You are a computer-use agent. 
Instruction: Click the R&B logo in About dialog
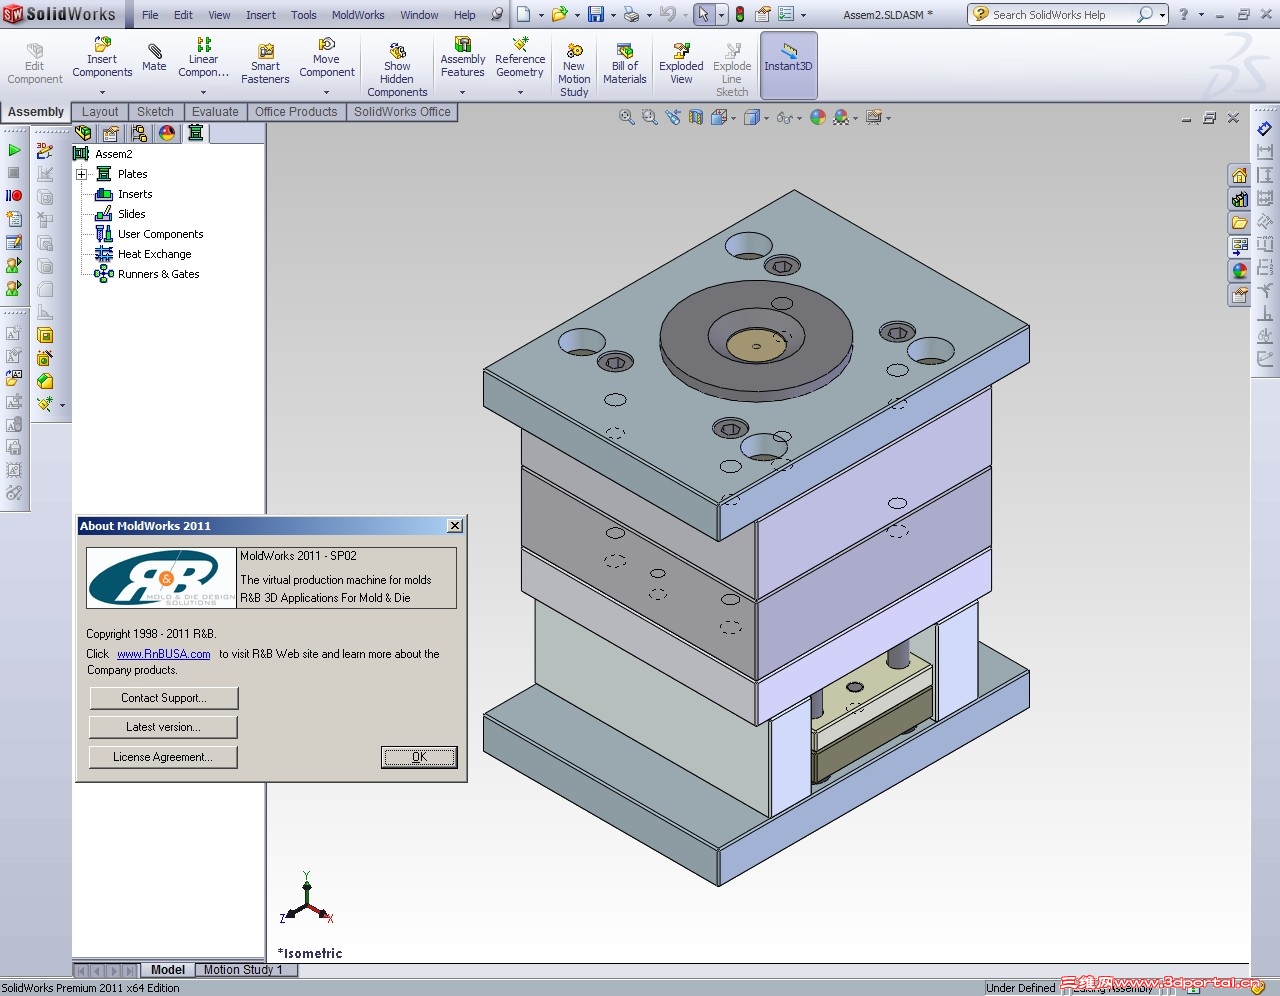[x=162, y=578]
